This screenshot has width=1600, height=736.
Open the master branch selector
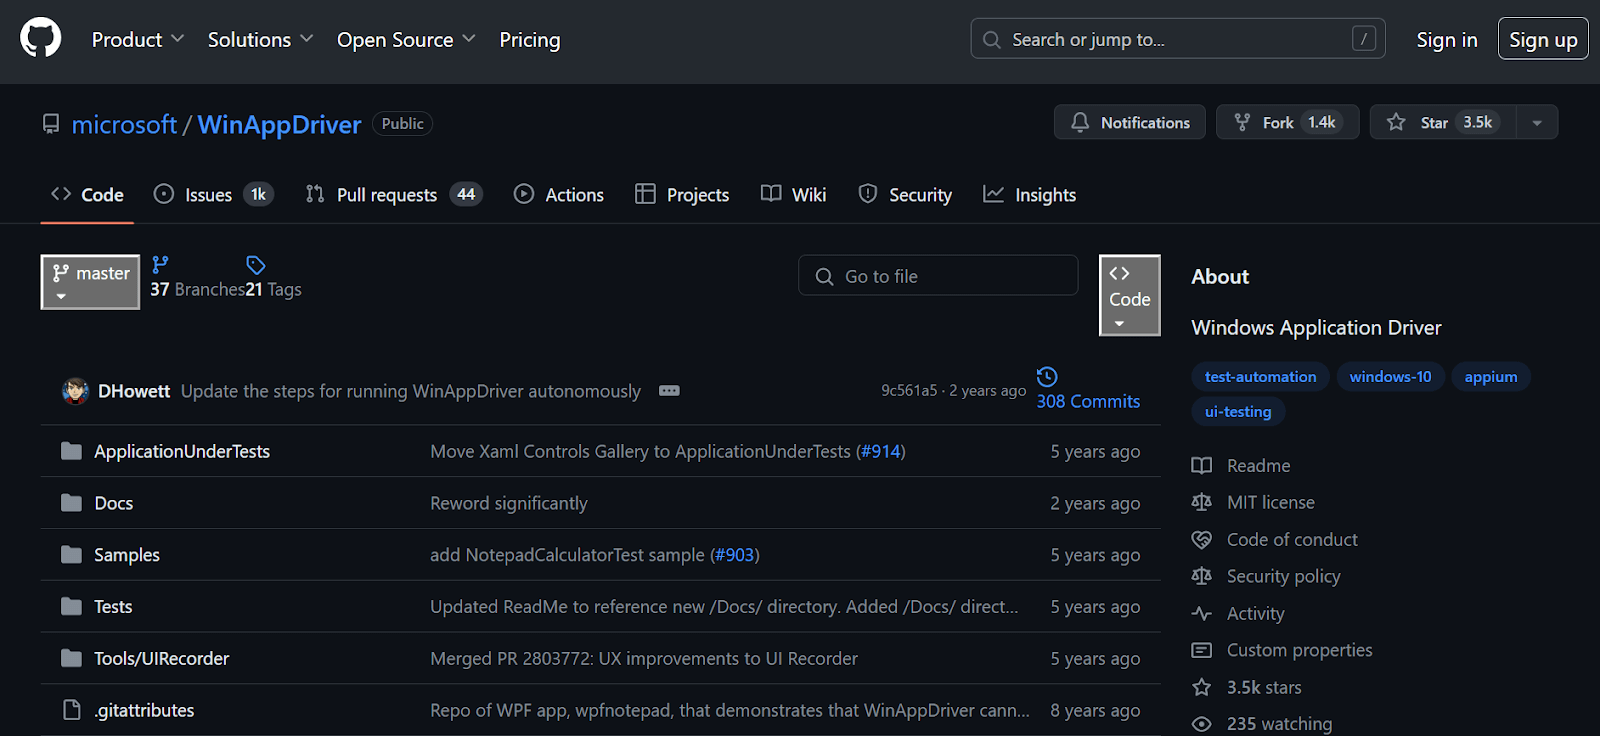click(90, 282)
